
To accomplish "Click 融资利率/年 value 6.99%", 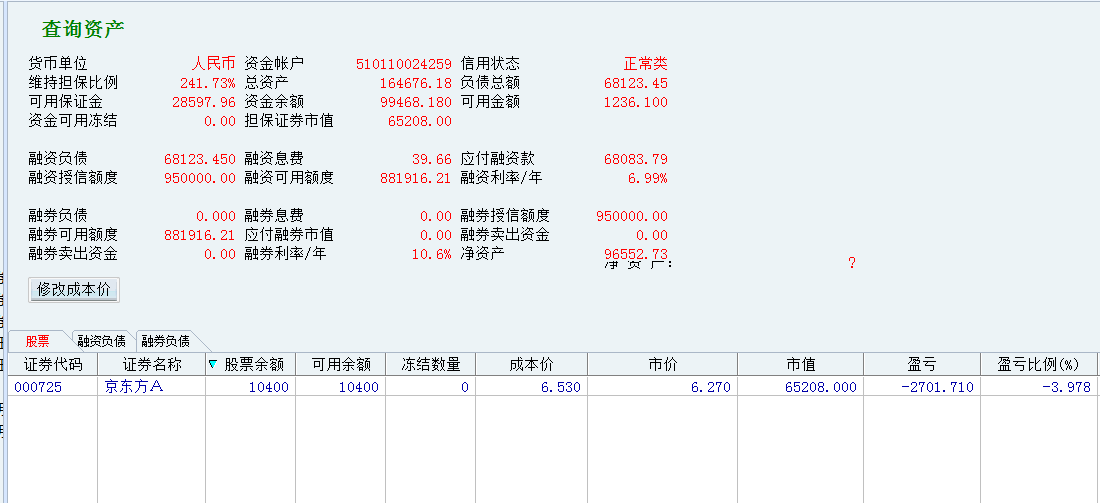I will pyautogui.click(x=648, y=178).
